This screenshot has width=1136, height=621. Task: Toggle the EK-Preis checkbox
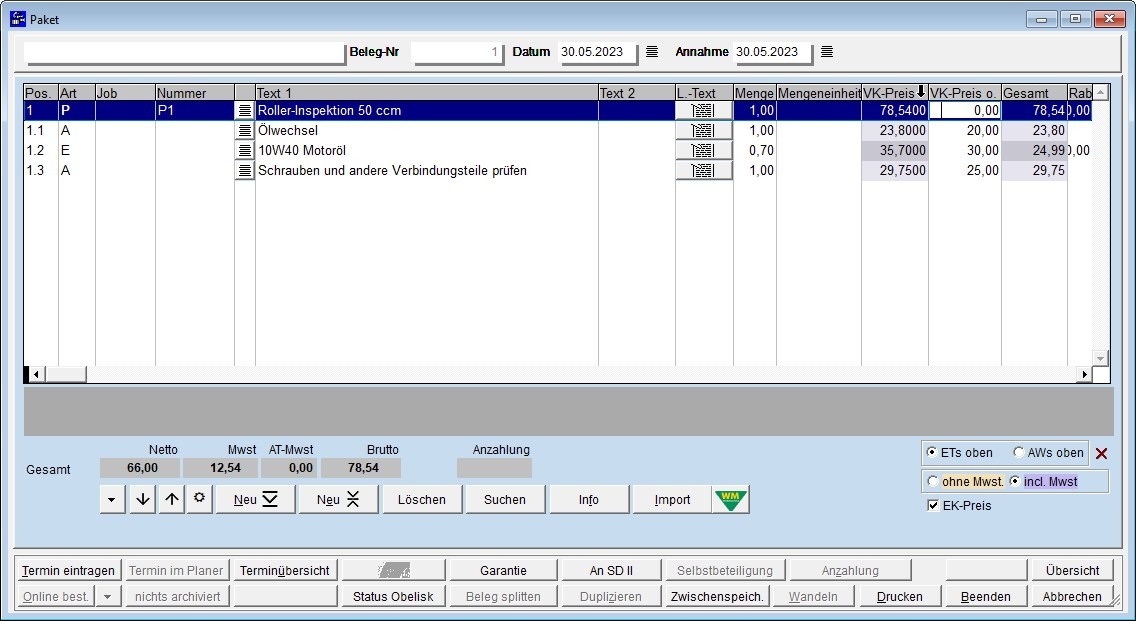coord(933,505)
